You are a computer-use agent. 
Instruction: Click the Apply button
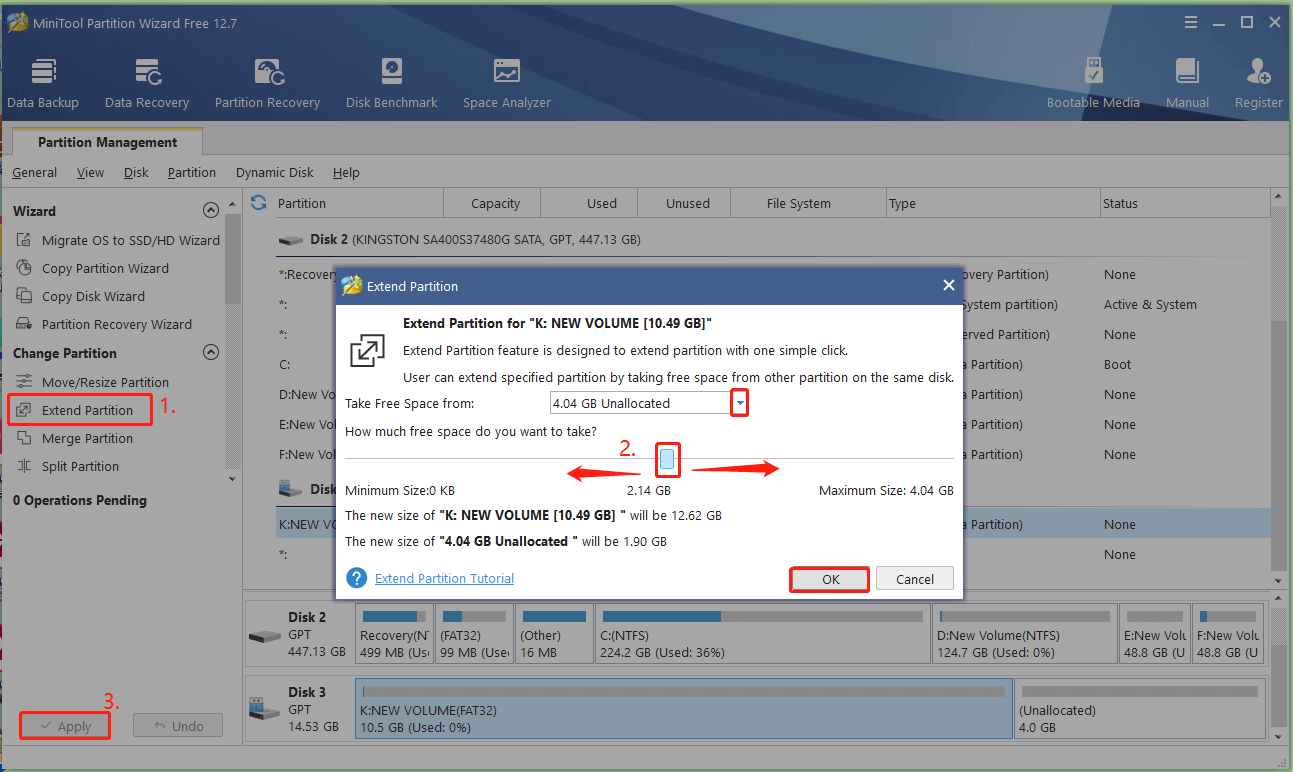pyautogui.click(x=65, y=726)
